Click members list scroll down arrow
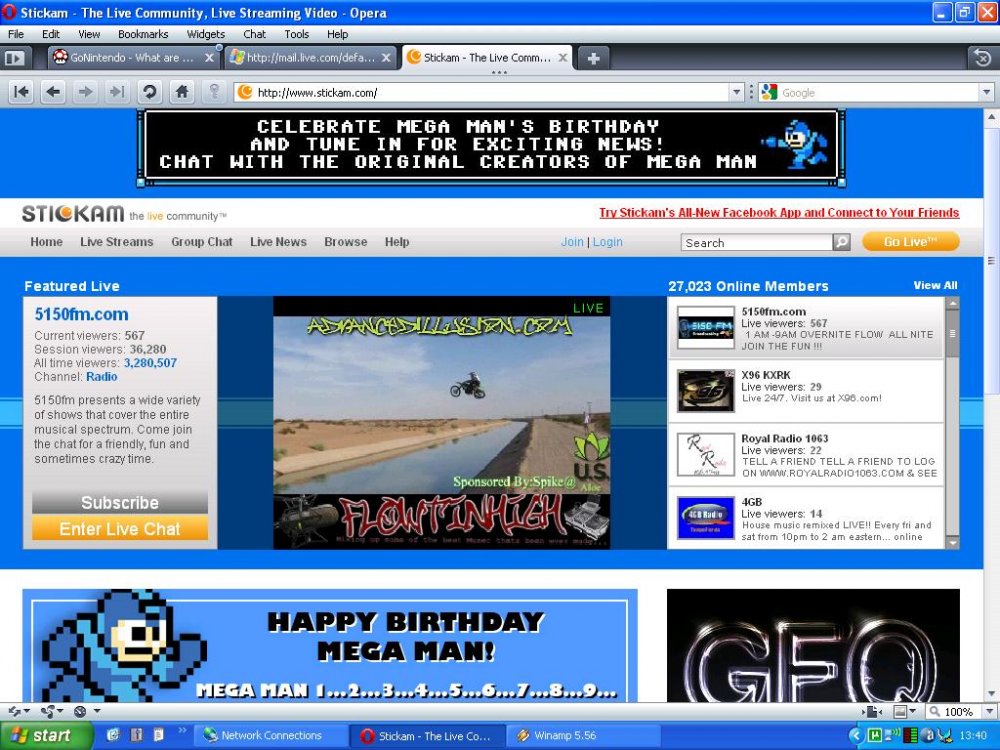Viewport: 1000px width, 750px height. pos(952,542)
